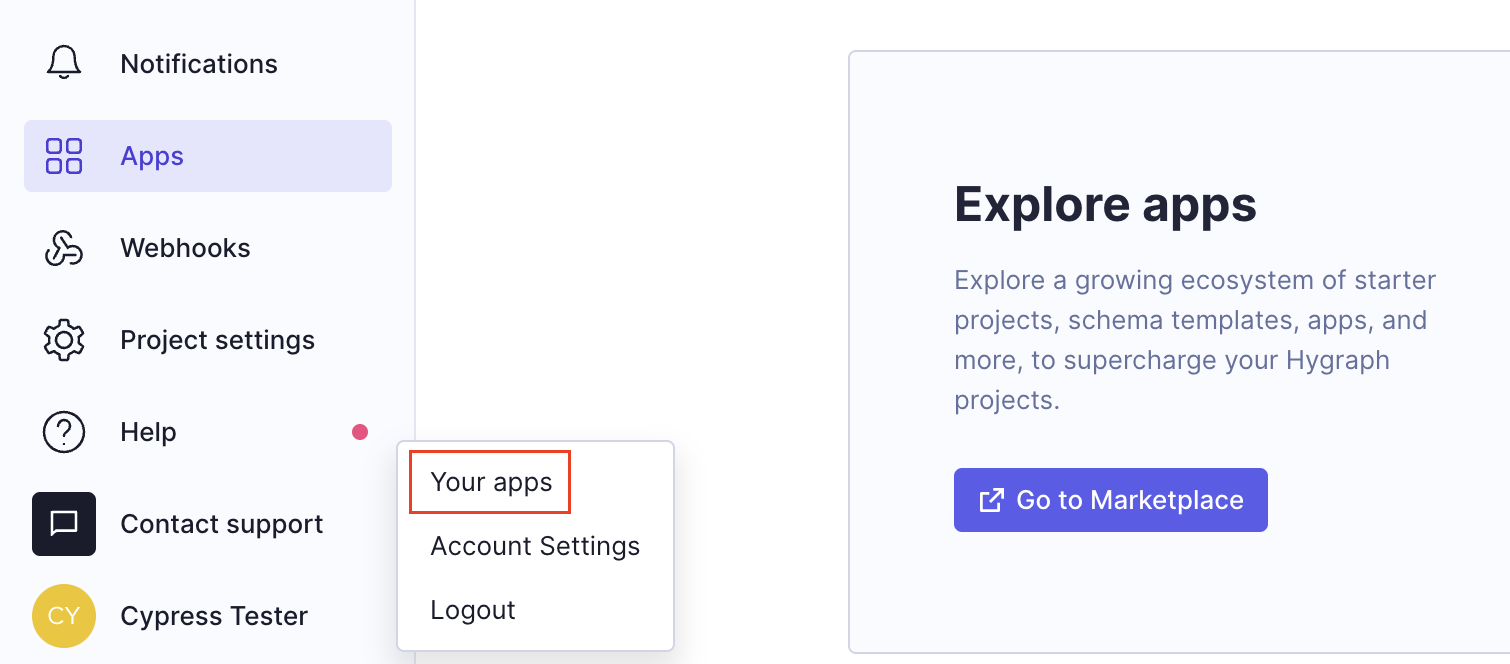Image resolution: width=1510 pixels, height=664 pixels.
Task: Click the red dot beside Help
Action: click(x=360, y=432)
